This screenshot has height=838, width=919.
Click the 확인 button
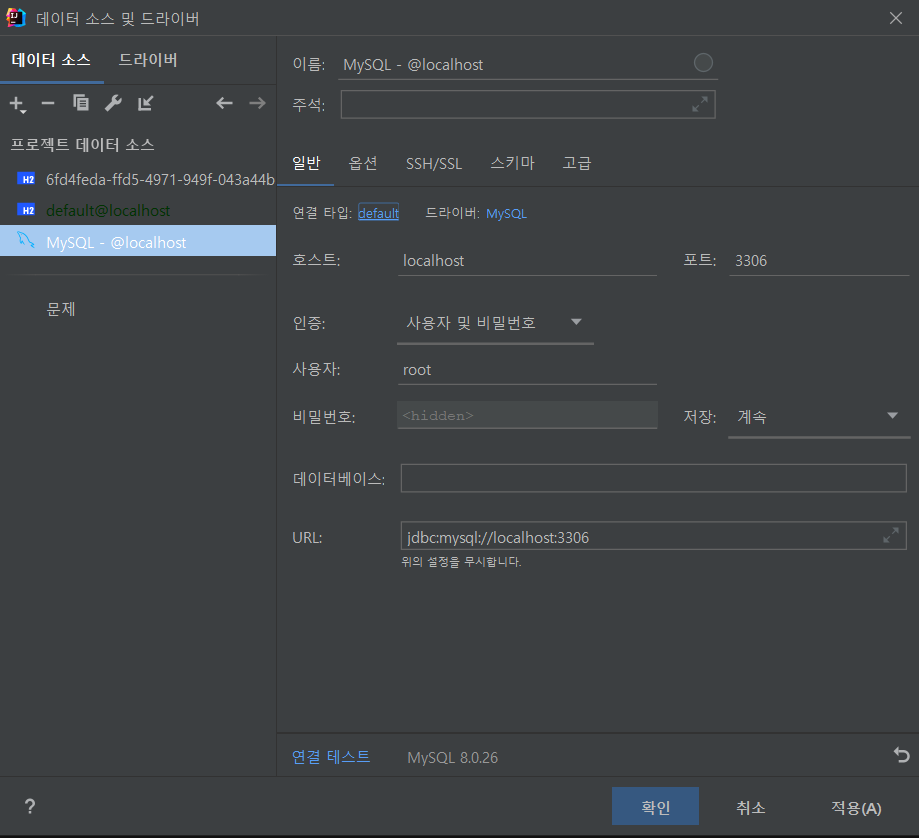point(655,806)
